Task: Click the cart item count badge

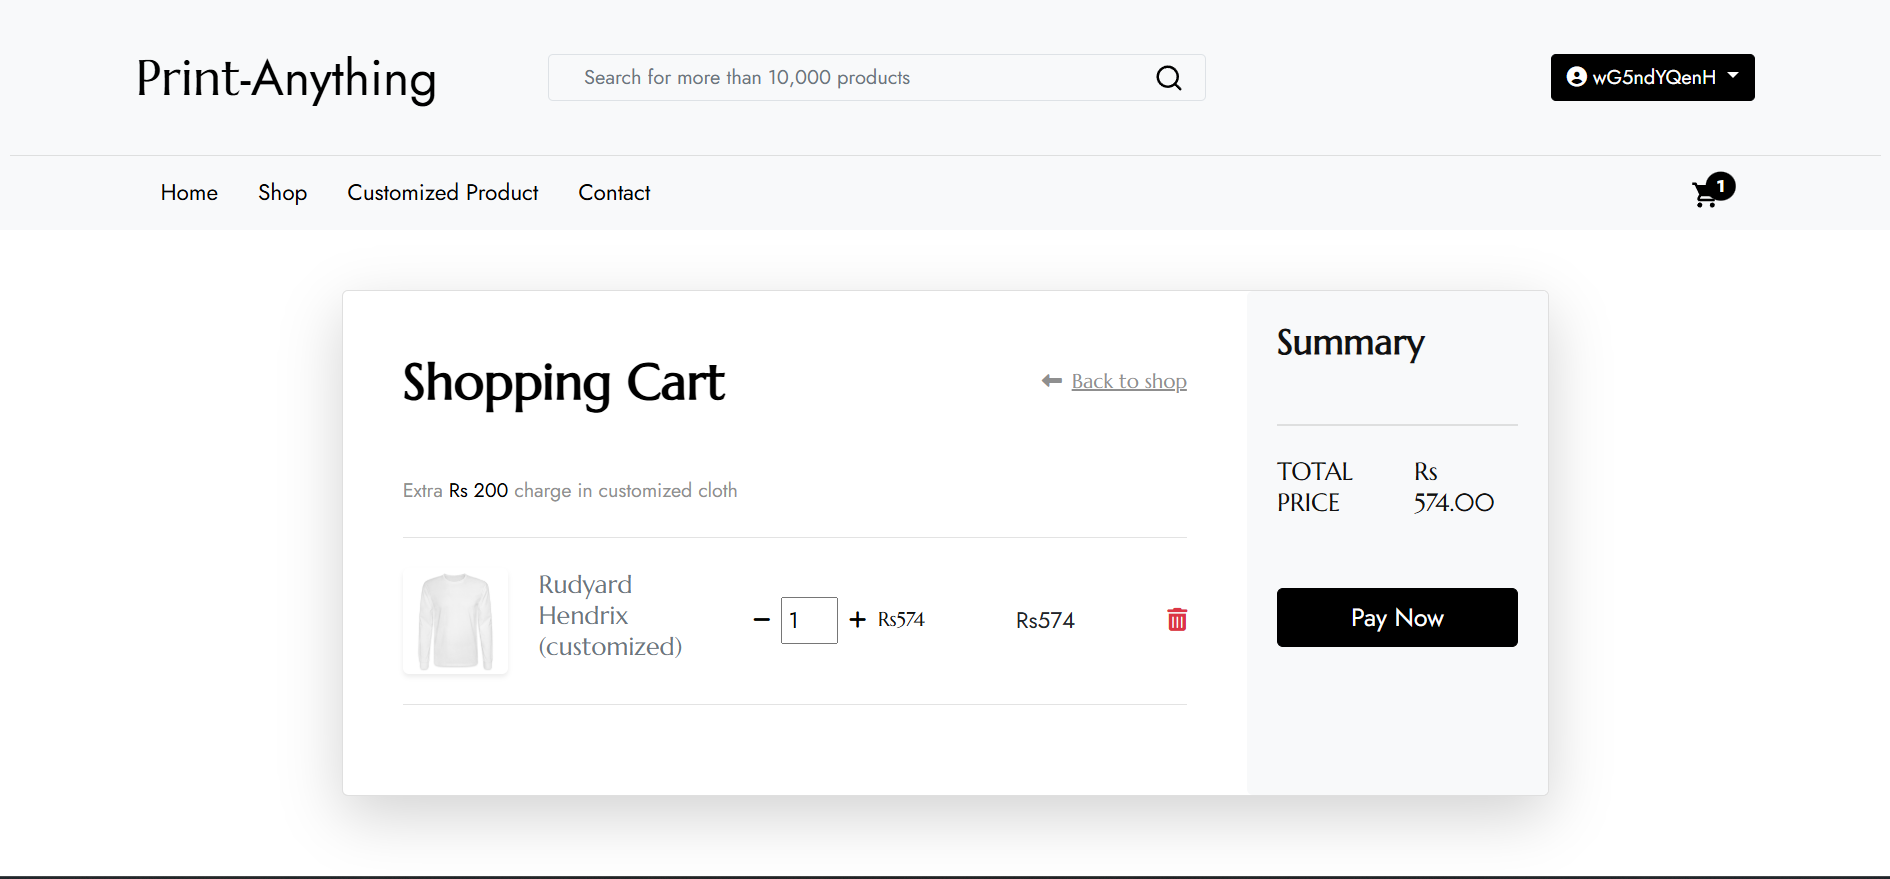Action: 1721,186
